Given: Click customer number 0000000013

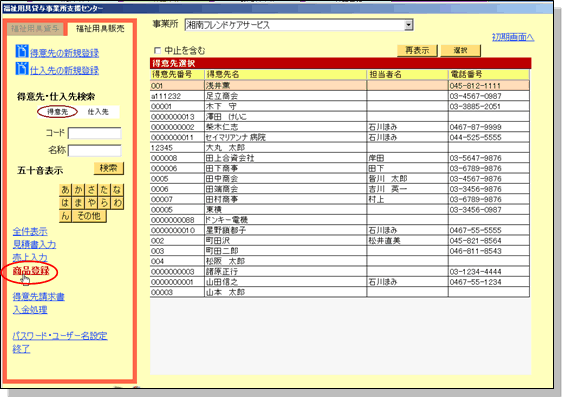Looking at the screenshot, I should pyautogui.click(x=173, y=117).
